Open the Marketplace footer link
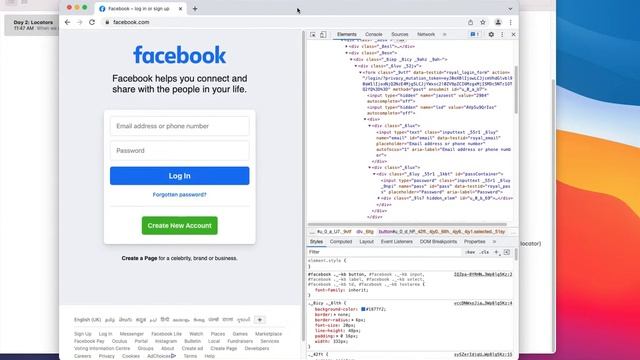Image resolution: width=640 pixels, height=360 pixels. click(269, 334)
